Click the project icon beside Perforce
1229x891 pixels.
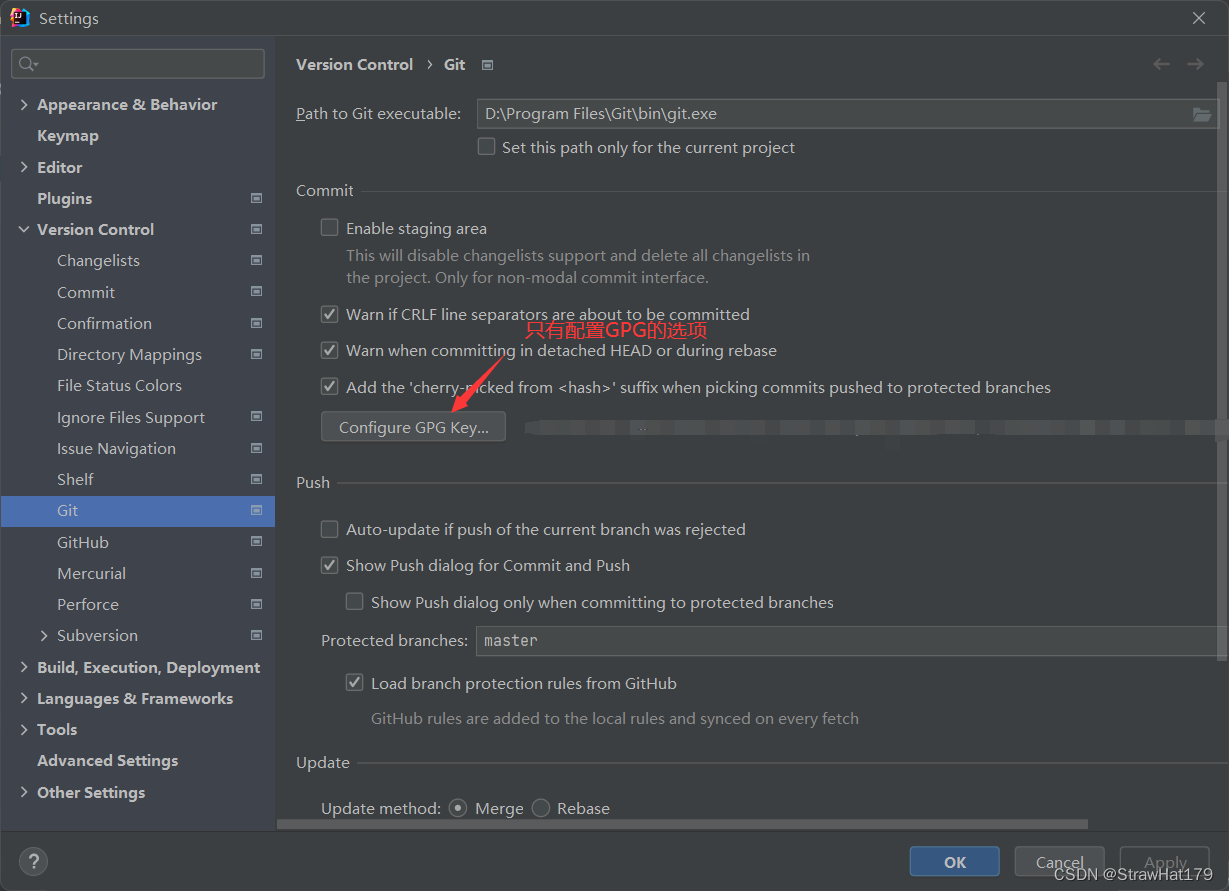256,604
